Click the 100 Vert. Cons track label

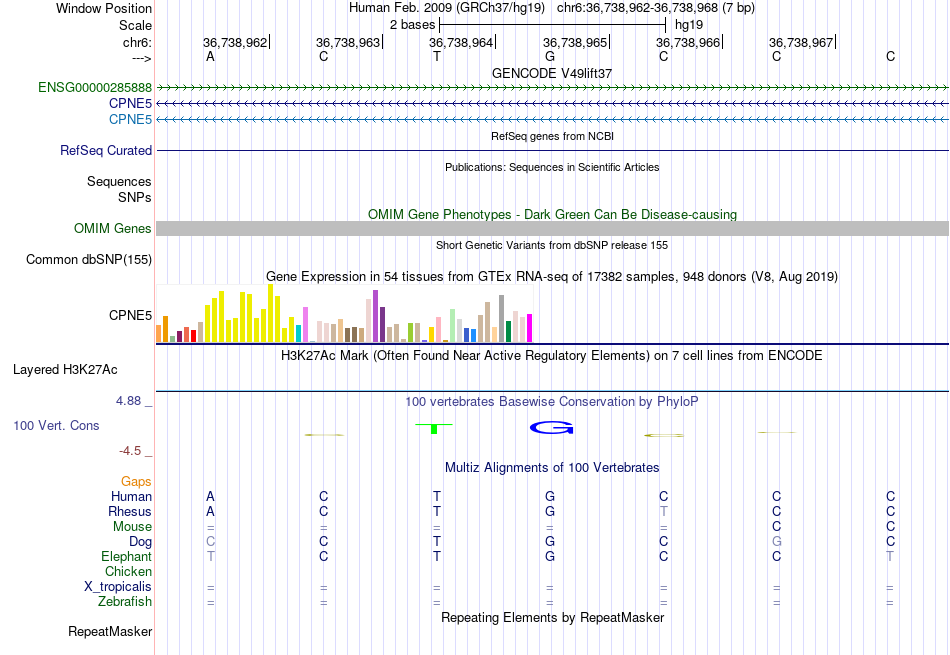click(x=56, y=425)
